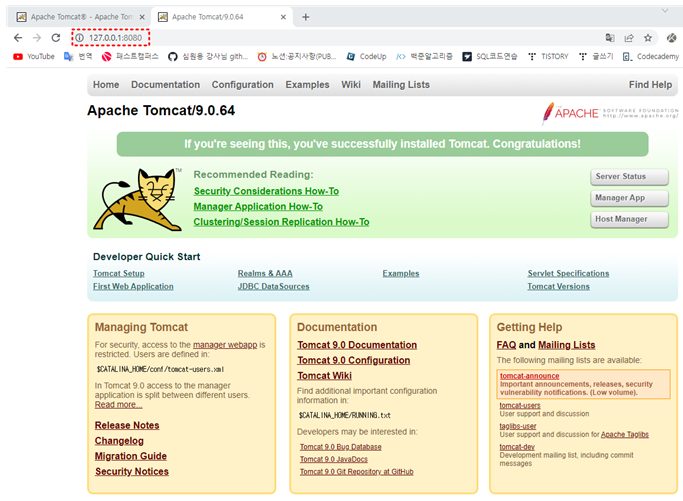Screen dimensions: 683x501
Task: Open the Changelog link
Action: (119, 441)
